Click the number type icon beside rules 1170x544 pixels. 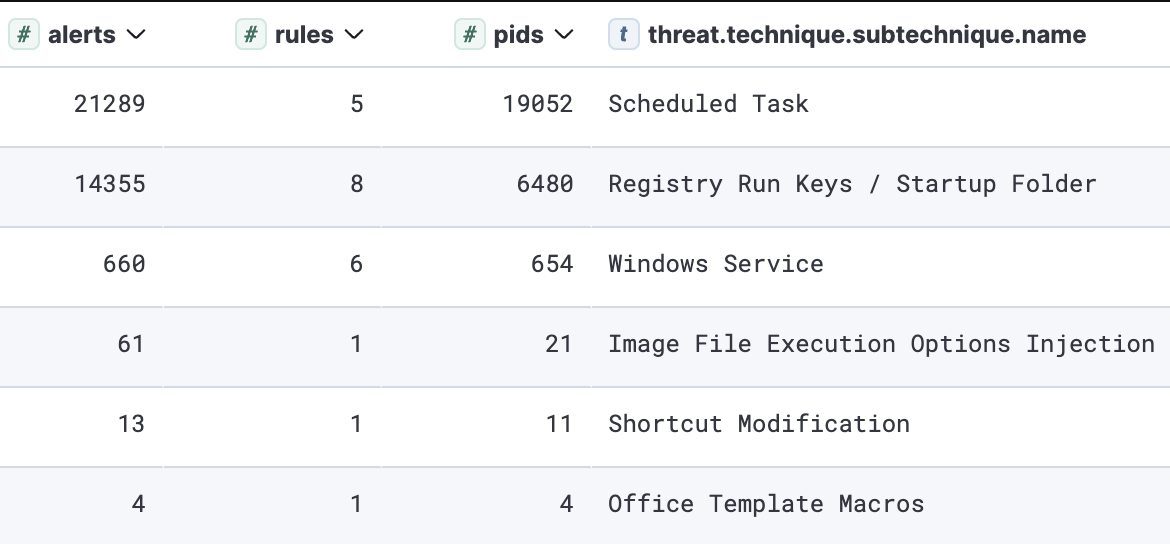(x=251, y=35)
